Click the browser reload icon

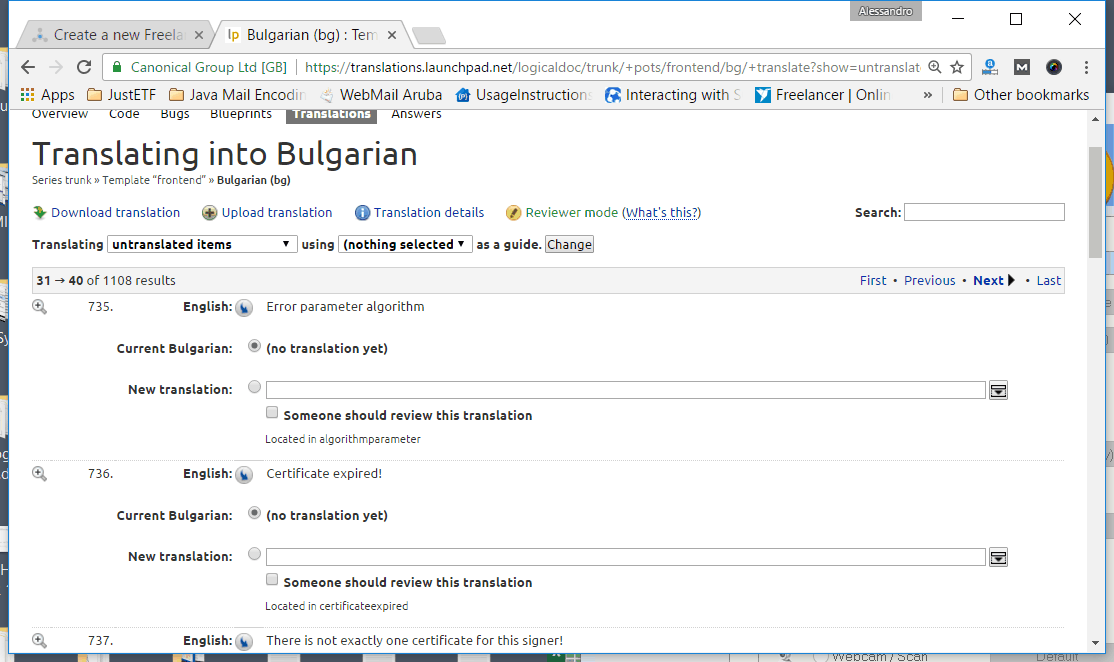(84, 67)
